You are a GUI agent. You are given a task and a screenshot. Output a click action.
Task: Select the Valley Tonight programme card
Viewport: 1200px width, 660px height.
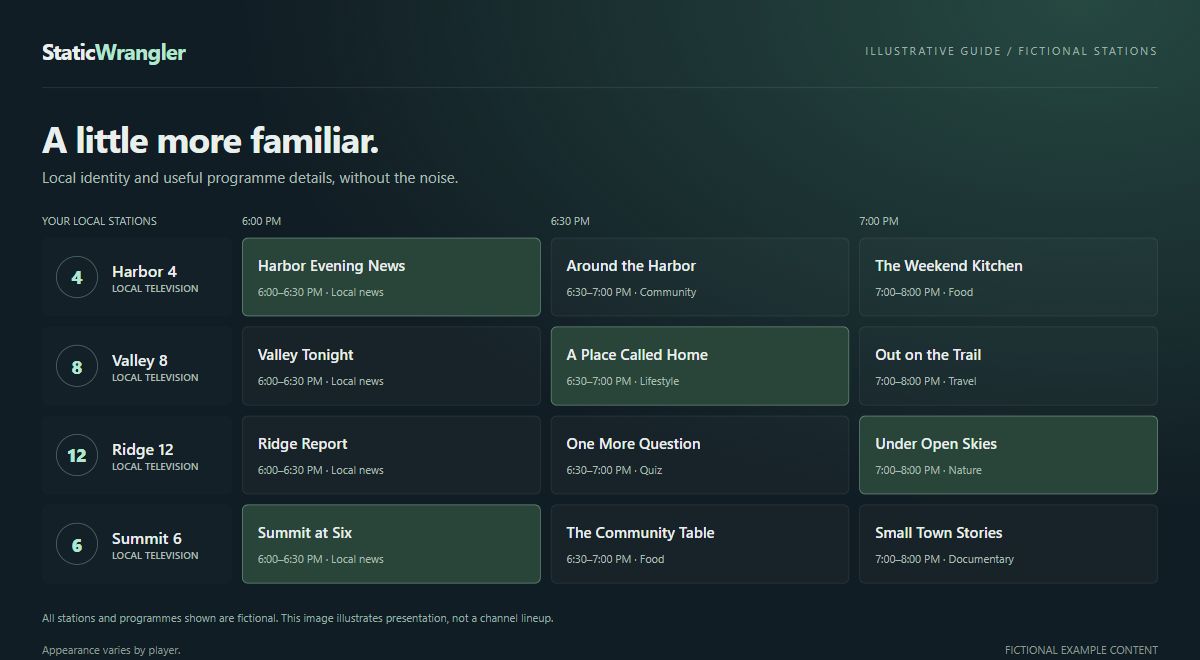point(391,366)
